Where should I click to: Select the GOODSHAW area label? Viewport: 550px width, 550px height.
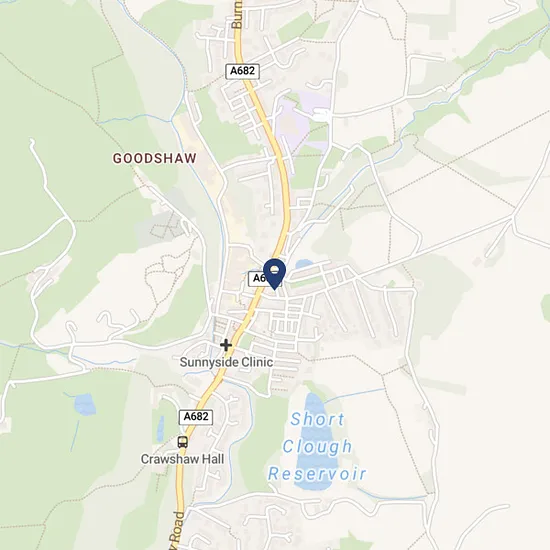154,158
